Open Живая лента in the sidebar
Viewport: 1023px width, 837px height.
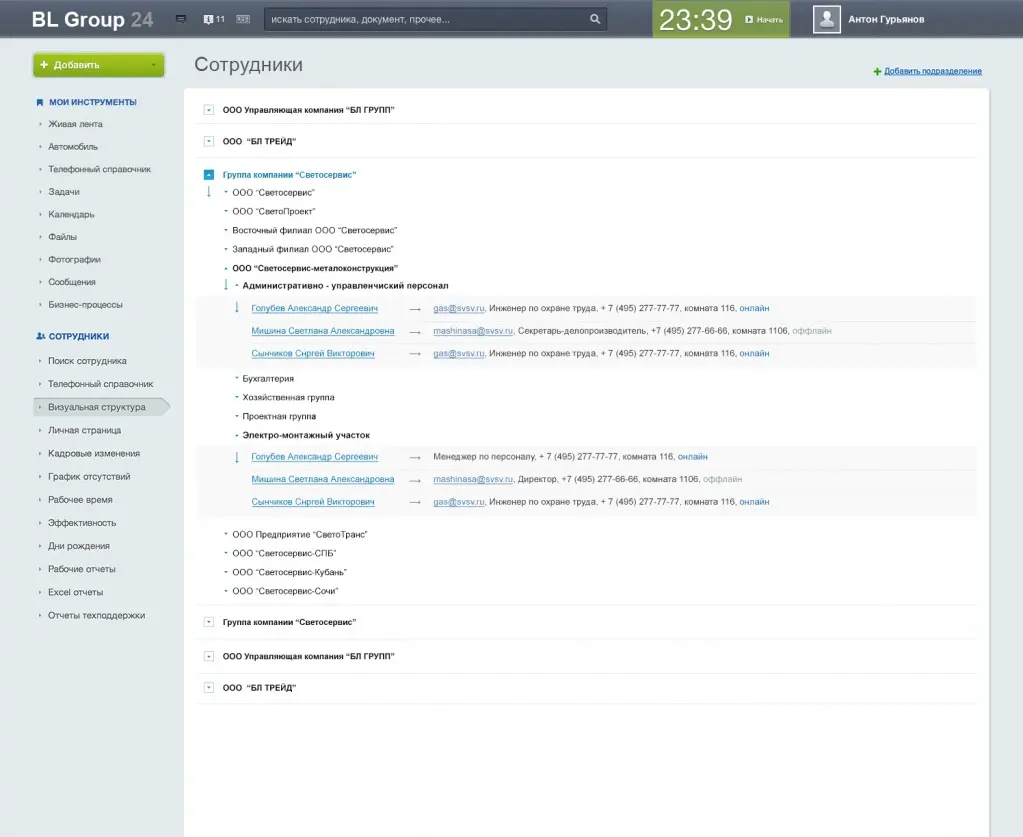[75, 124]
